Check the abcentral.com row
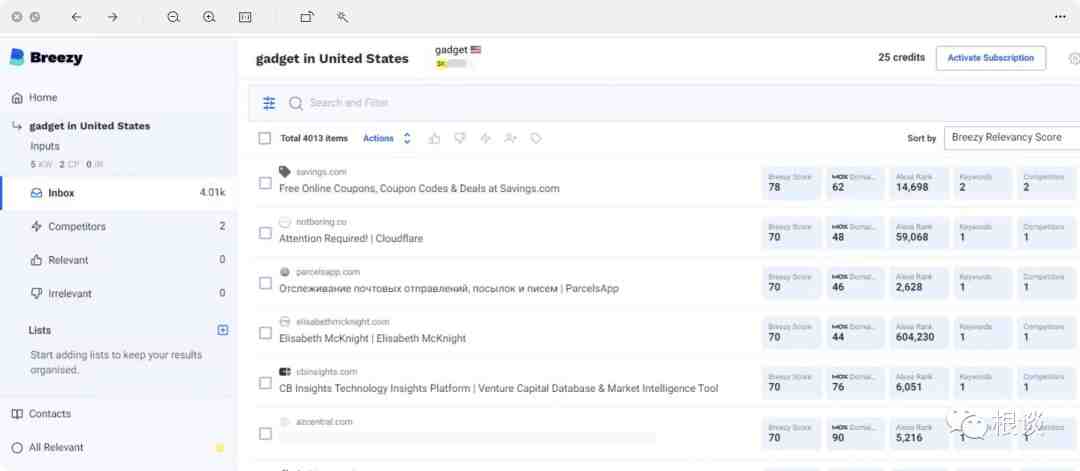This screenshot has width=1080, height=471. coord(265,434)
